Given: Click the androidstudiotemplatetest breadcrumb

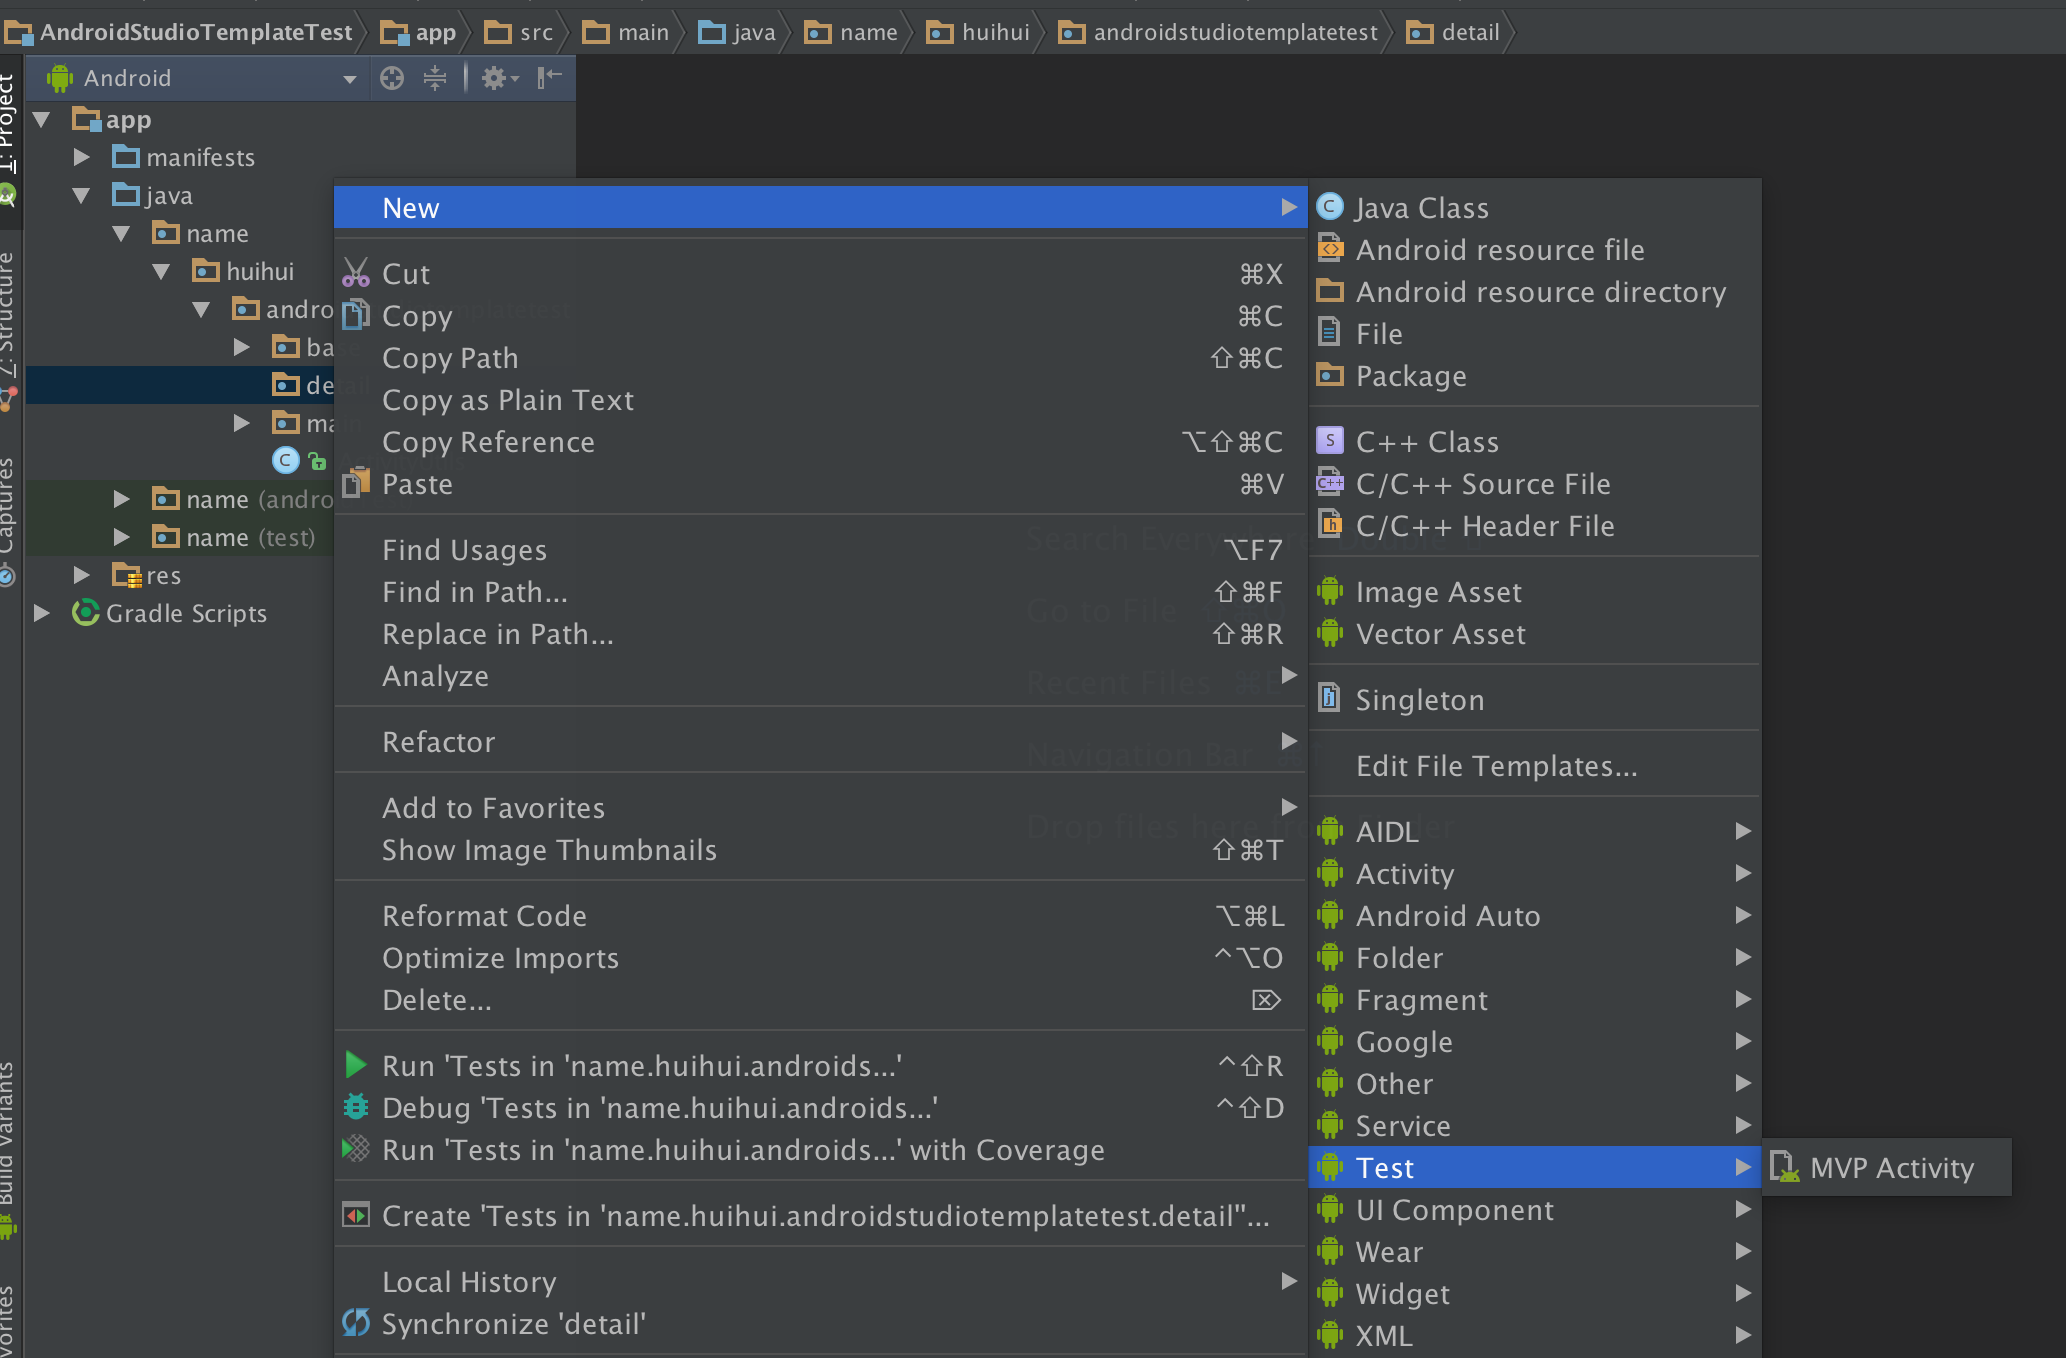Looking at the screenshot, I should pos(1218,32).
